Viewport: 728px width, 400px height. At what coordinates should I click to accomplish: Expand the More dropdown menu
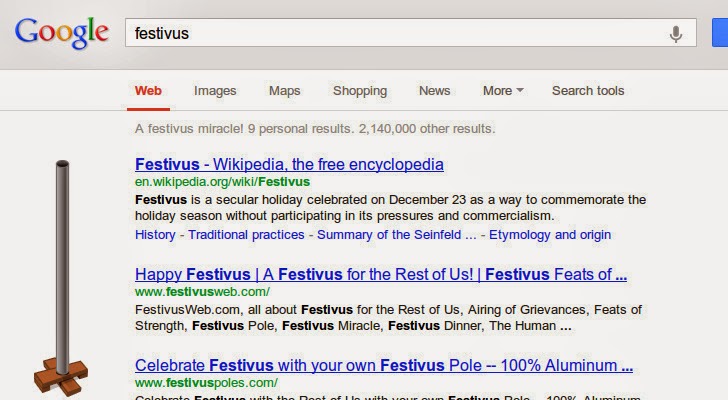point(503,90)
